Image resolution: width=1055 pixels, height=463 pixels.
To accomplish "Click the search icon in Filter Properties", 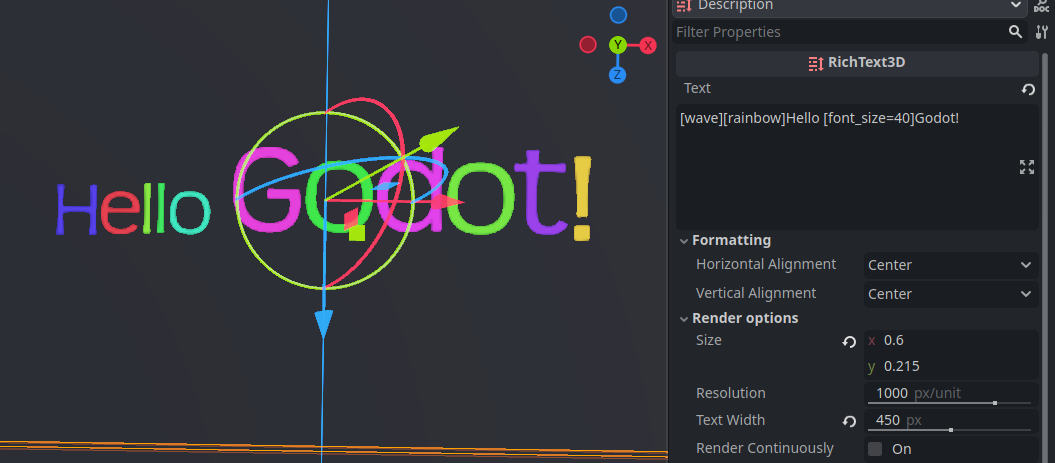I will pyautogui.click(x=1015, y=32).
